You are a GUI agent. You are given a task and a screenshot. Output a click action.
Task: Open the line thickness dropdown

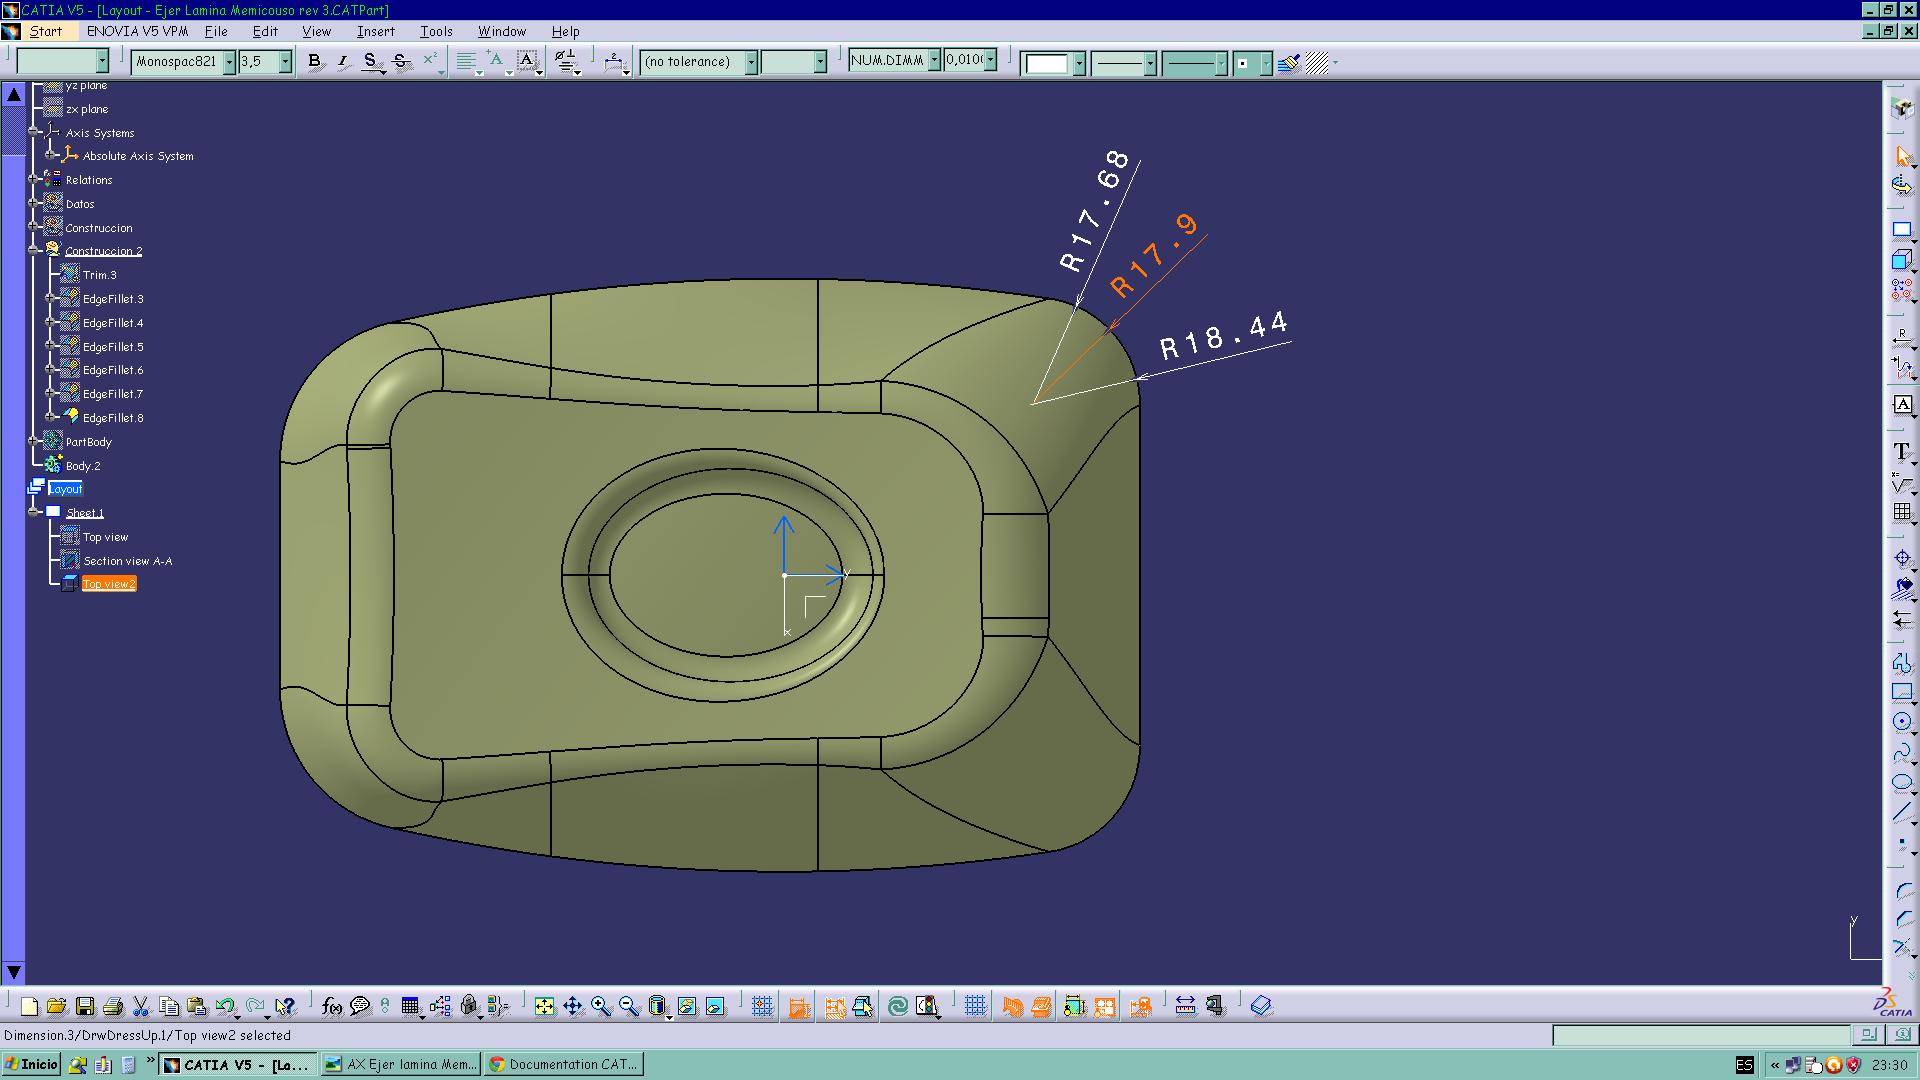1150,64
